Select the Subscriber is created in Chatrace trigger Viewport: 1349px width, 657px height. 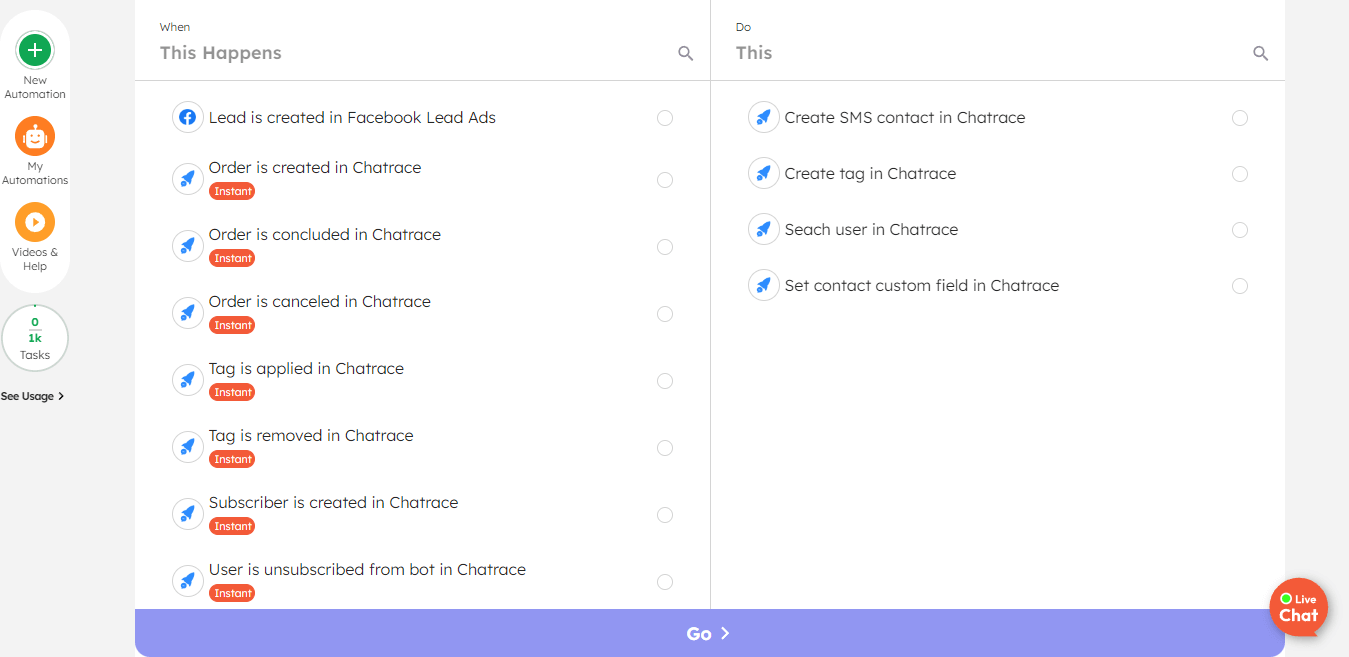click(665, 514)
